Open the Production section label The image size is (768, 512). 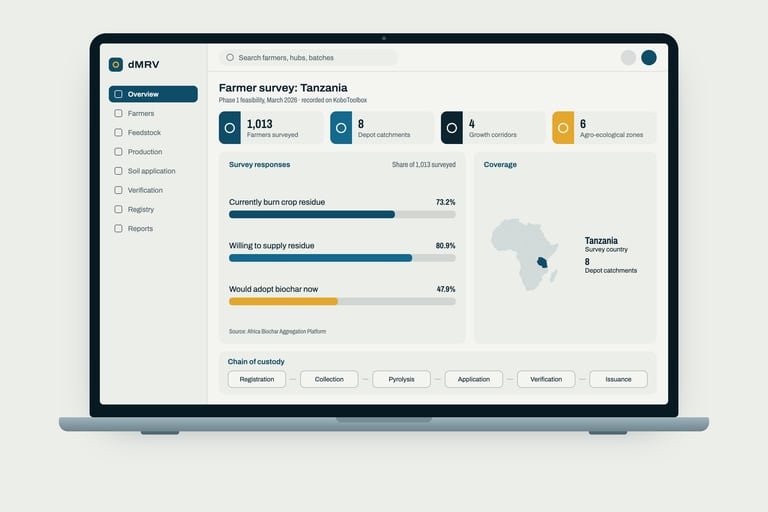[145, 151]
